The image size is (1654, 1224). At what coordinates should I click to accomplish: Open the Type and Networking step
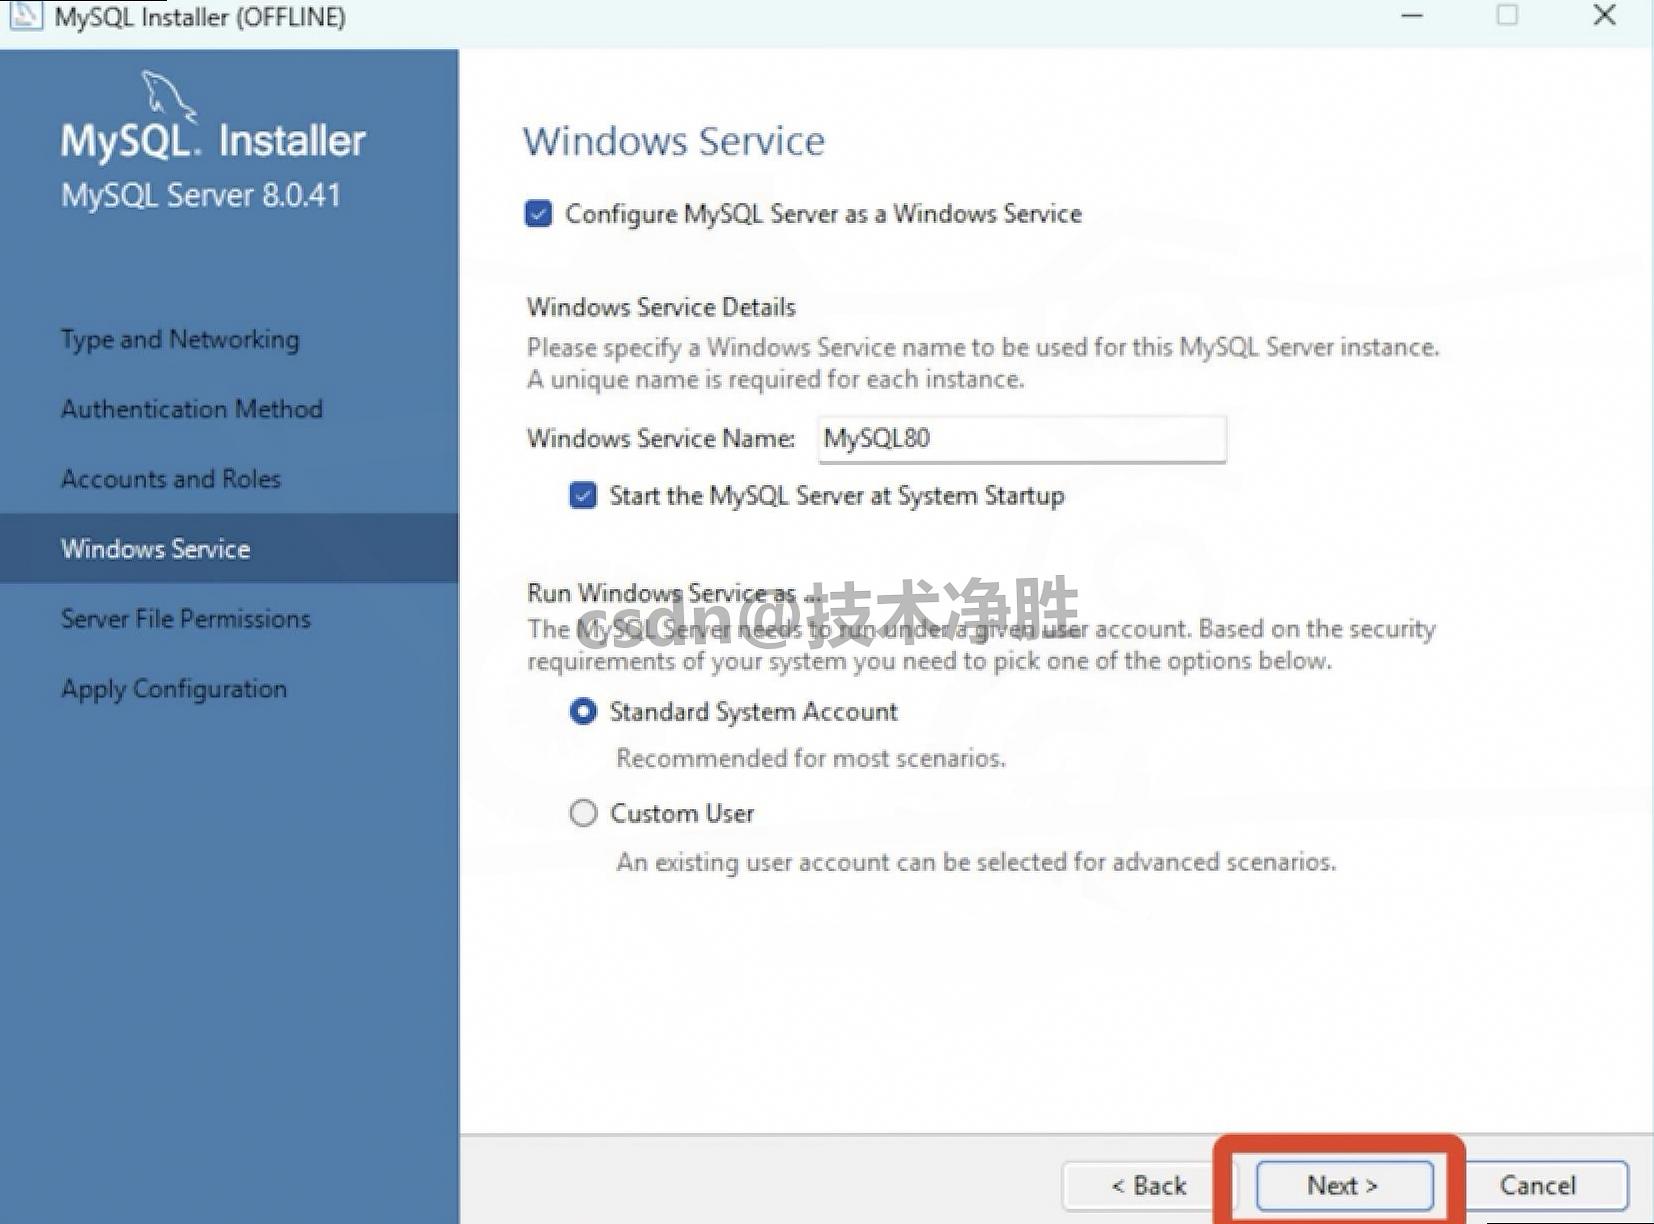click(x=180, y=340)
